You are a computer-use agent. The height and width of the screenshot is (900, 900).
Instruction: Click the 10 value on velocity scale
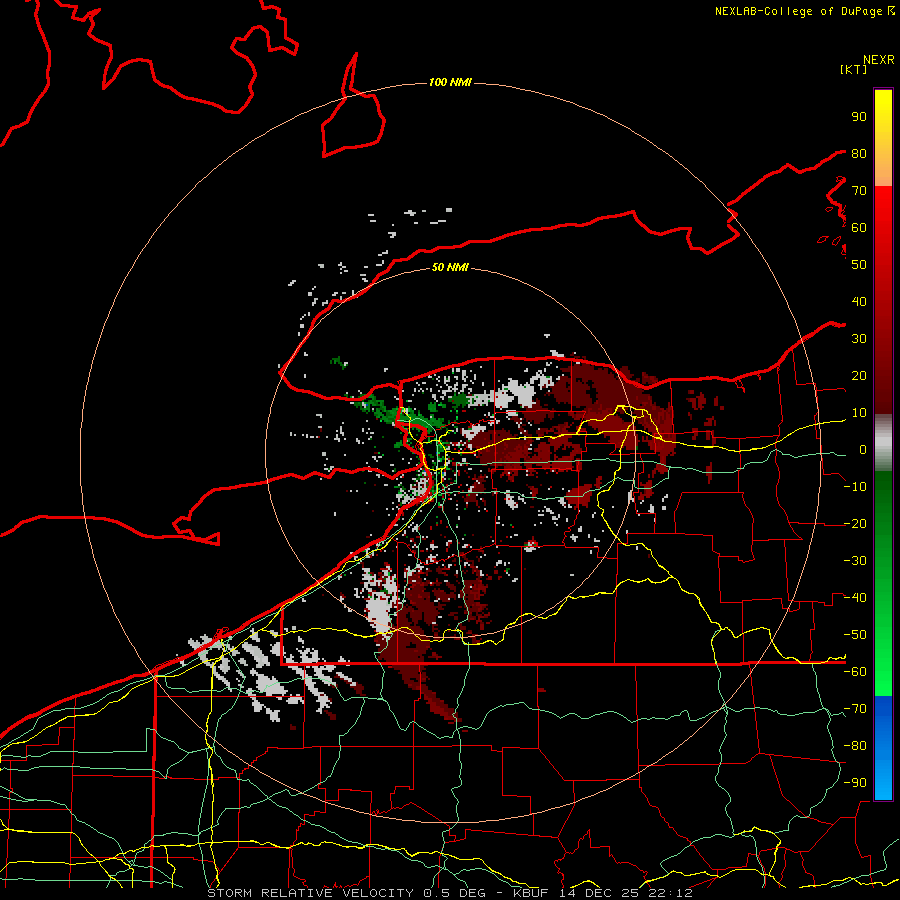859,413
